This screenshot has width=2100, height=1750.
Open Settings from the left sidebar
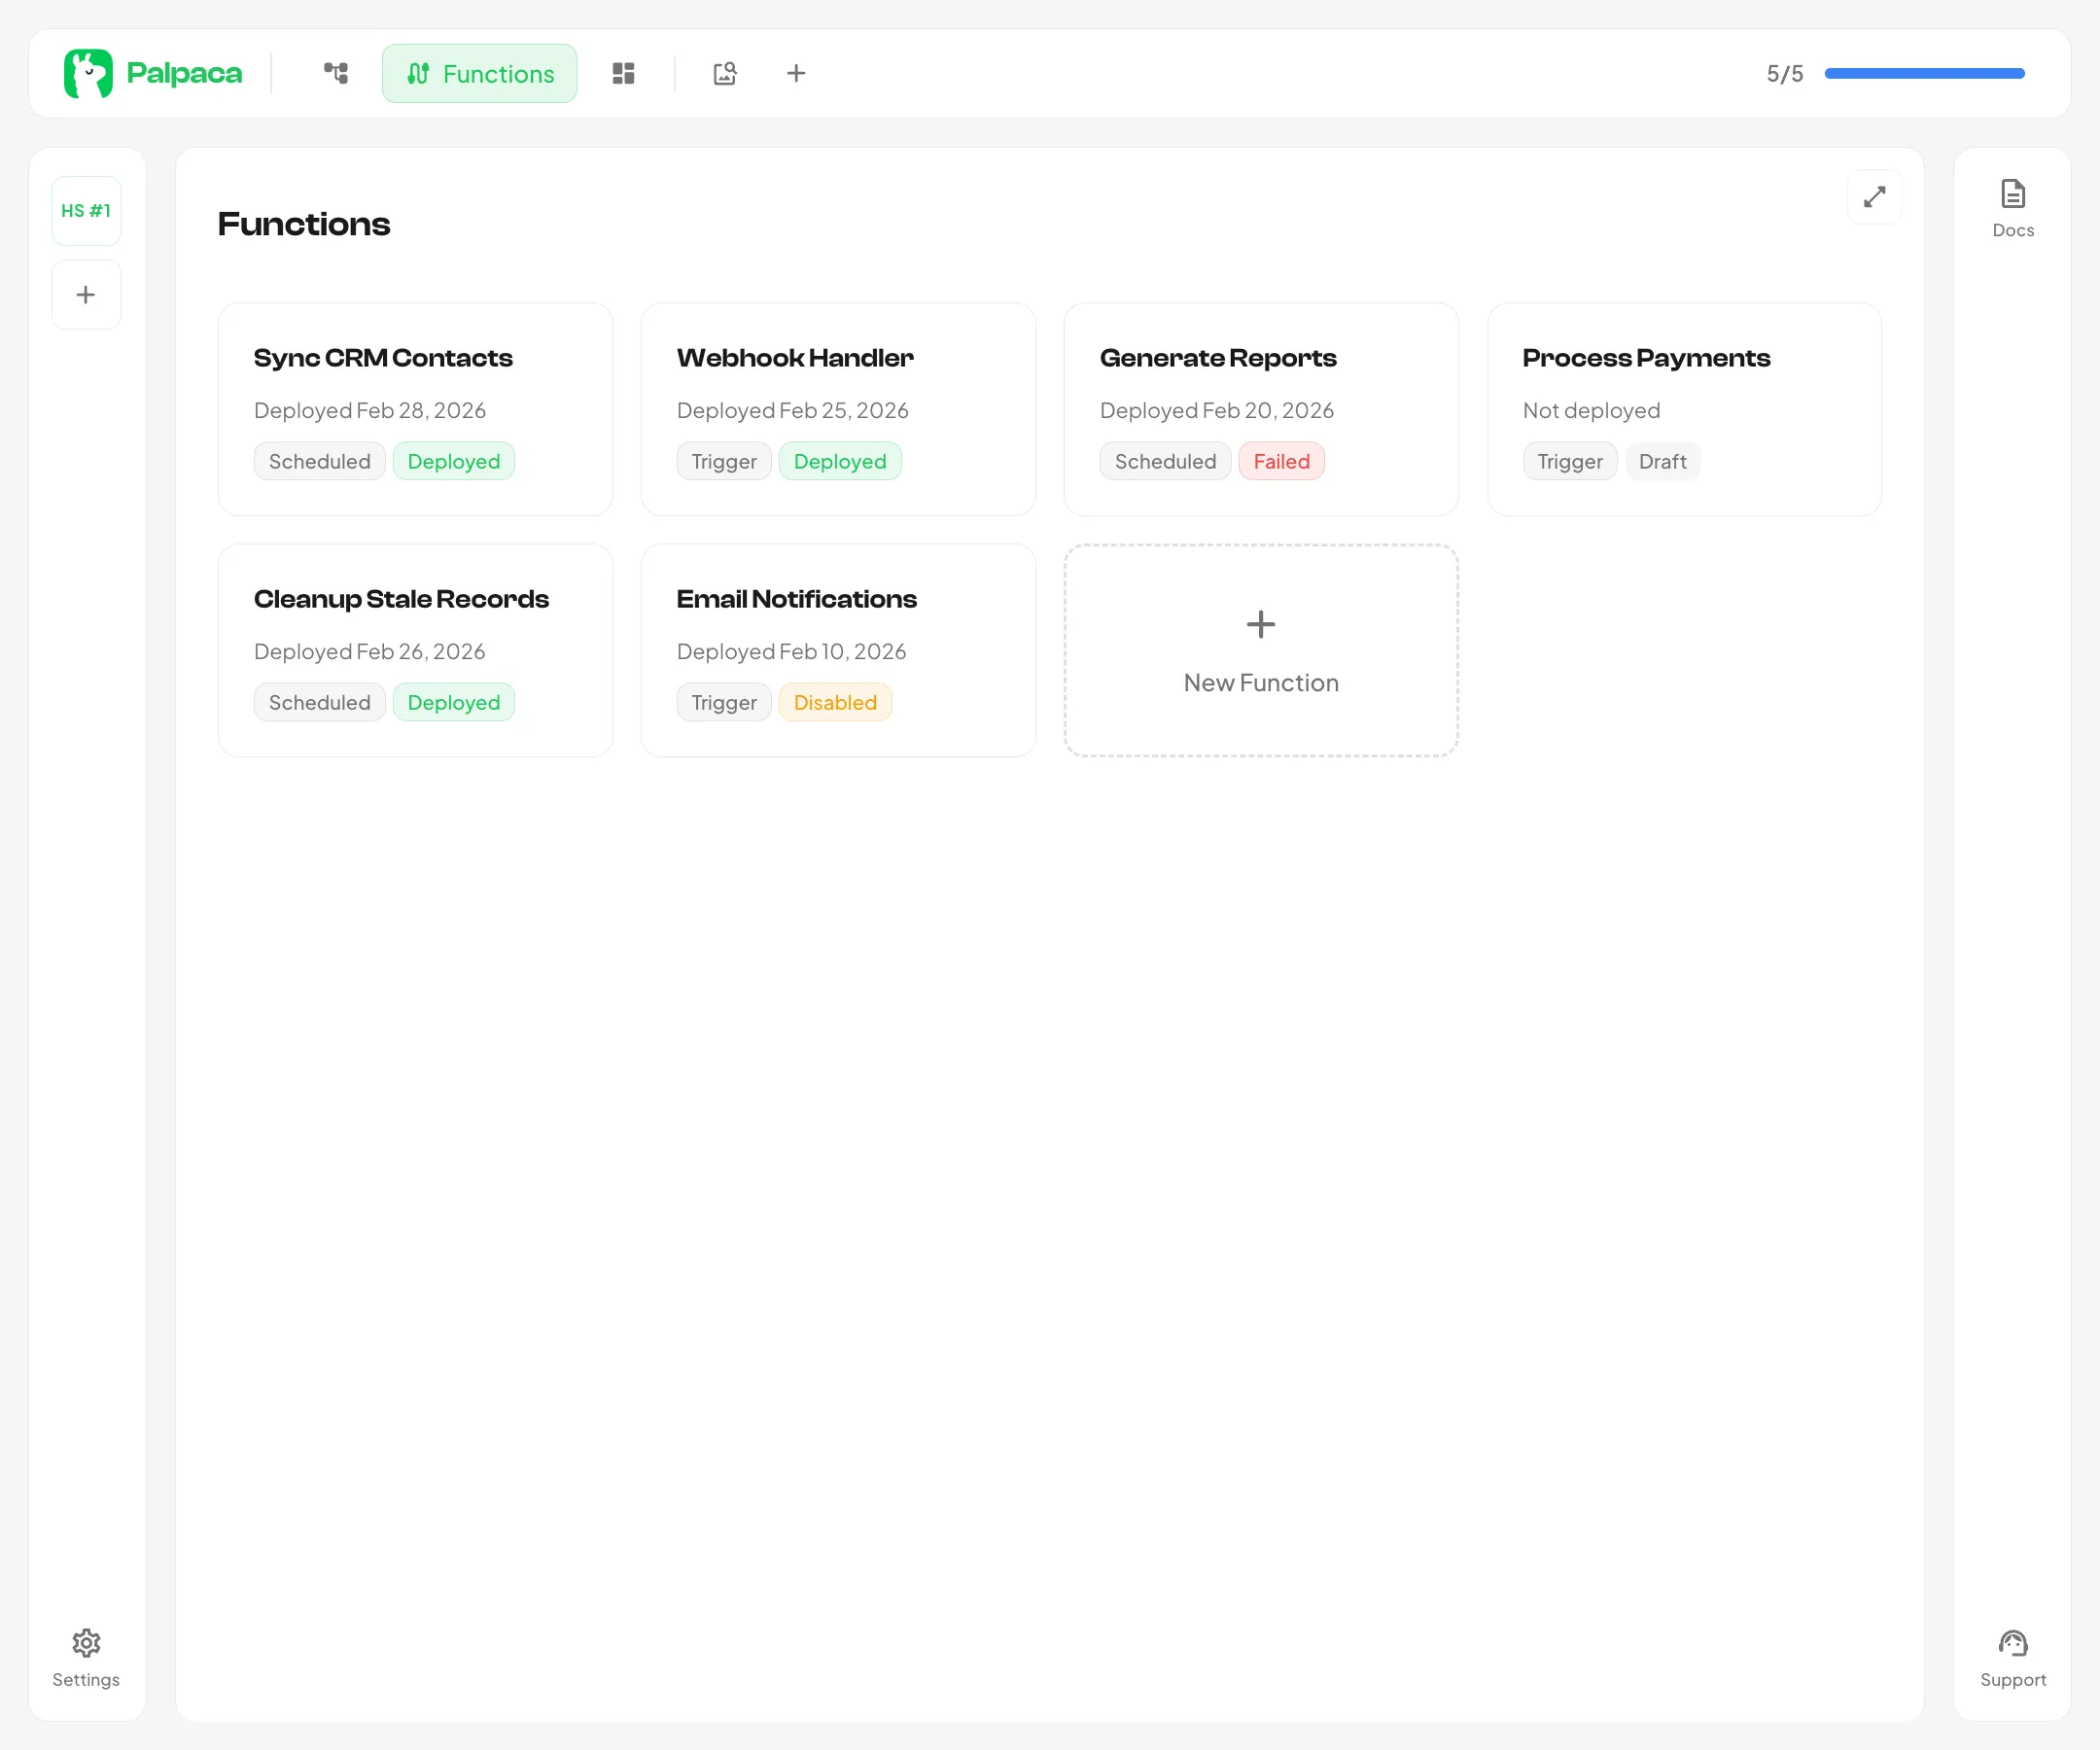point(86,1657)
